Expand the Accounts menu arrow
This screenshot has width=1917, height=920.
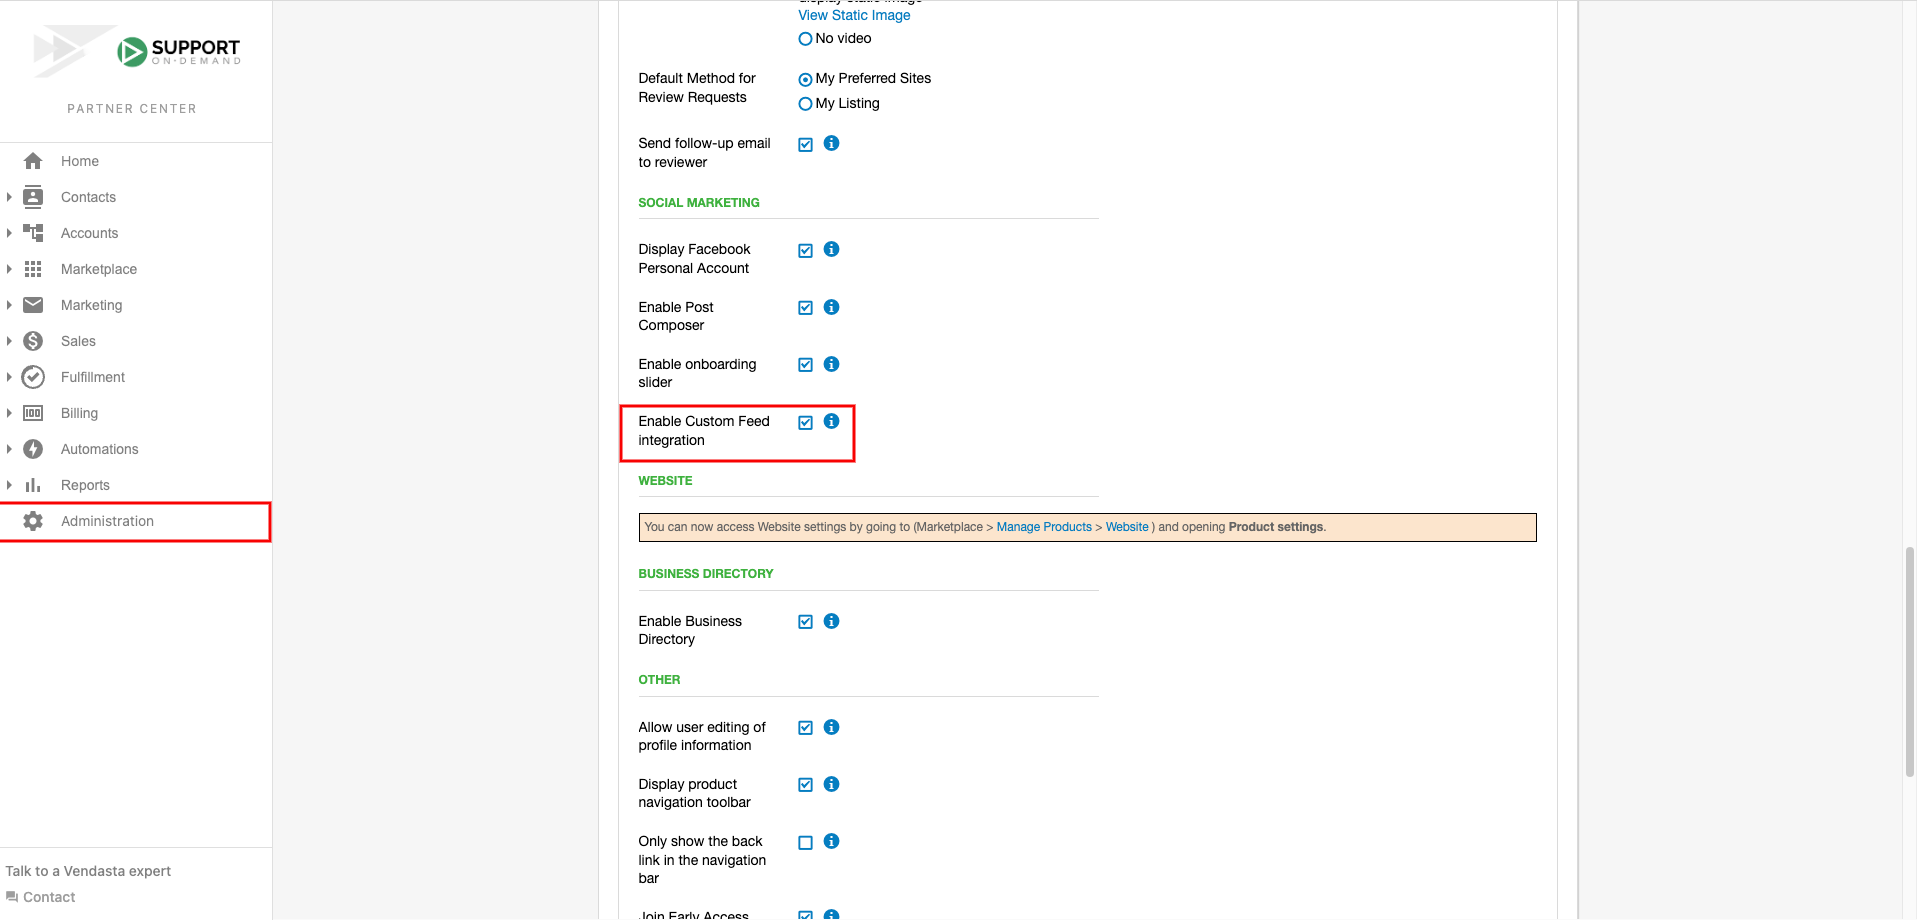[9, 233]
